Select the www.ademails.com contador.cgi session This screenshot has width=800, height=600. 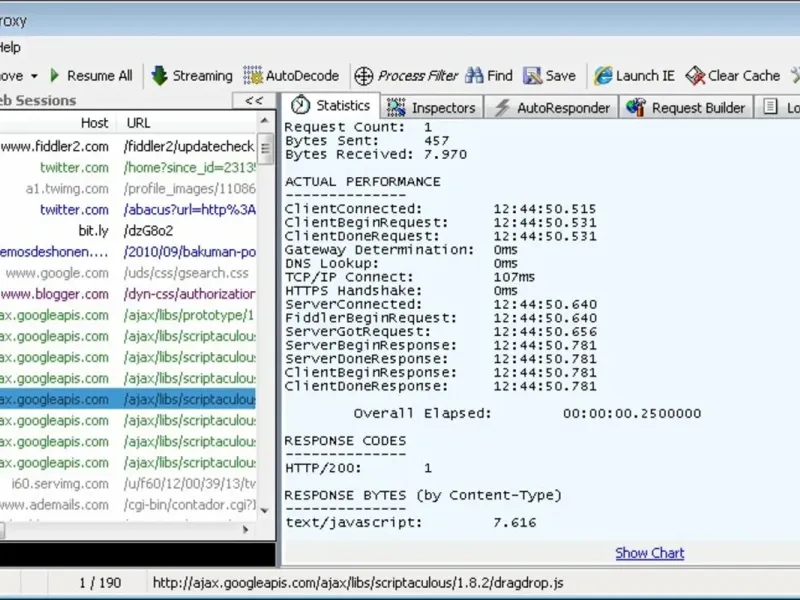point(128,505)
